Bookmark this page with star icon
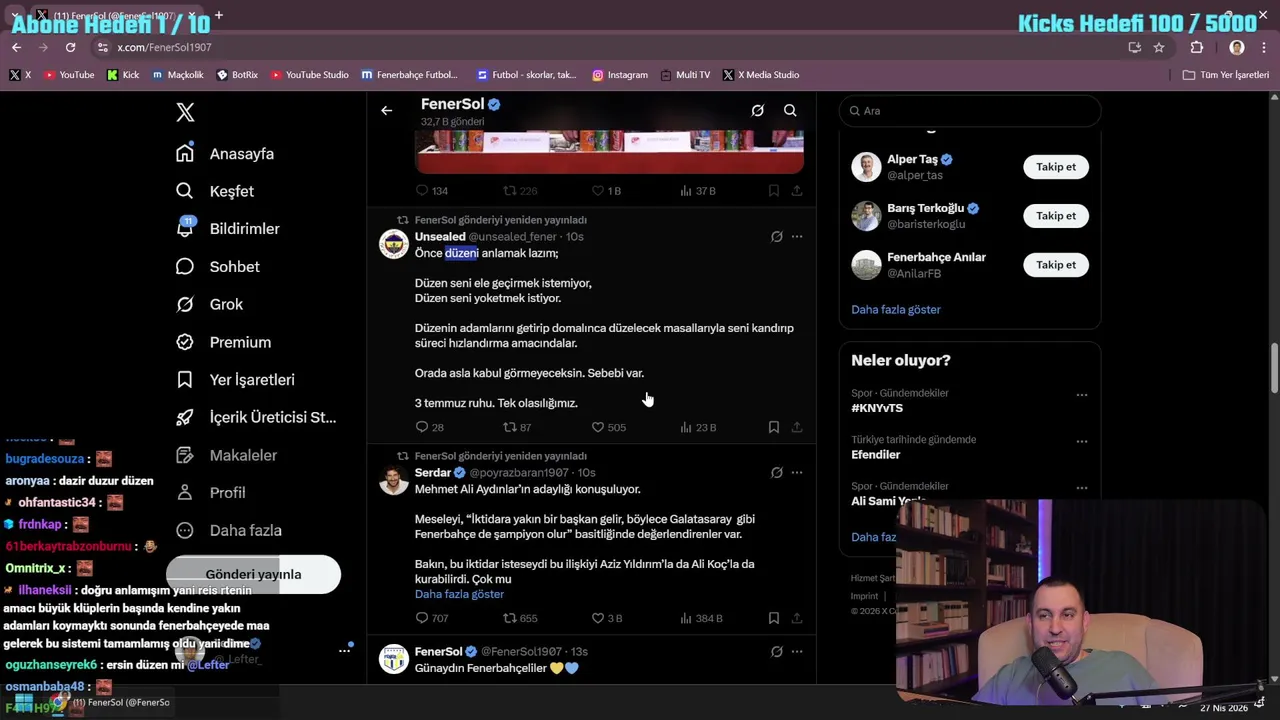The width and height of the screenshot is (1280, 720). click(1159, 47)
